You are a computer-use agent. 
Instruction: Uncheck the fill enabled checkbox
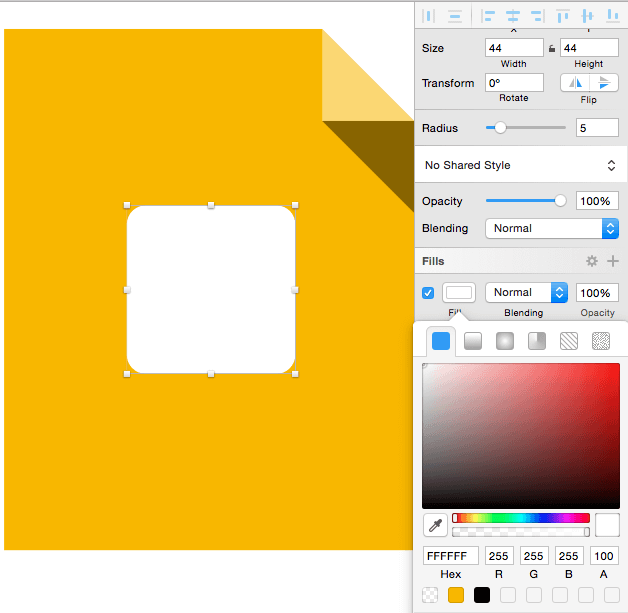[x=428, y=293]
